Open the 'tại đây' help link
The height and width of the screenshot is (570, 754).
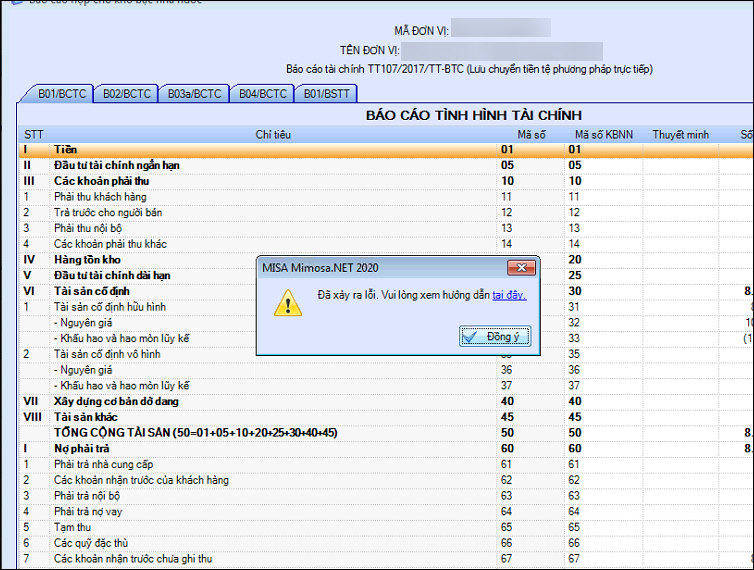[x=509, y=296]
